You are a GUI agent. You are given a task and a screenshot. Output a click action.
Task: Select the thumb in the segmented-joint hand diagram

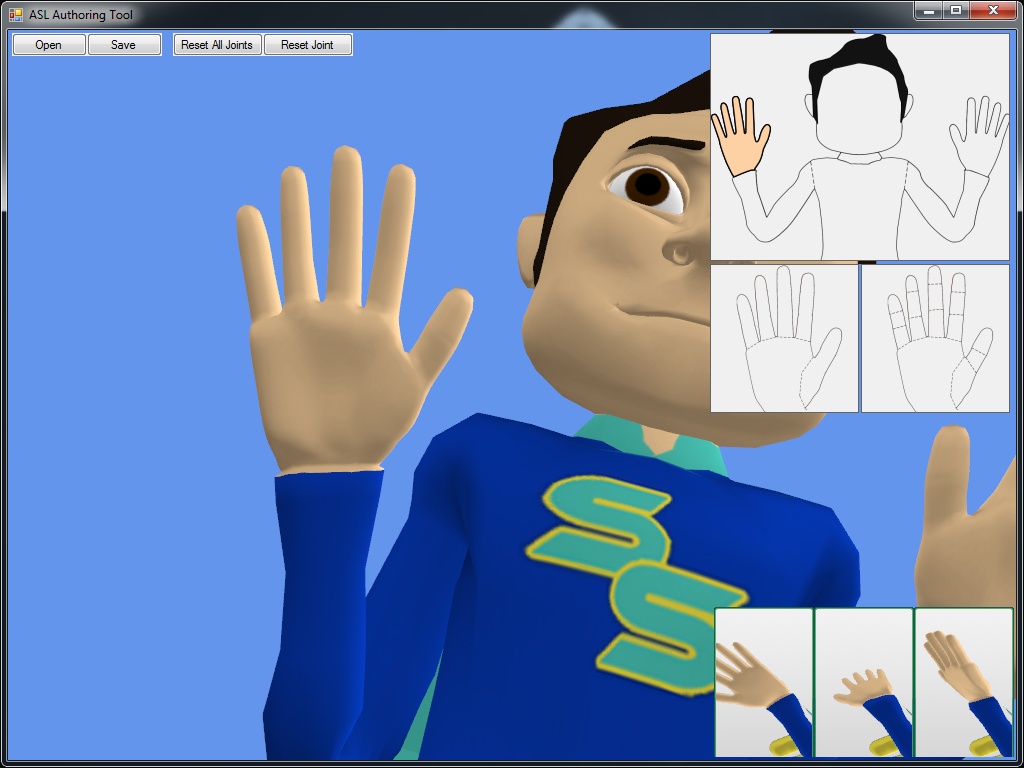click(x=975, y=360)
